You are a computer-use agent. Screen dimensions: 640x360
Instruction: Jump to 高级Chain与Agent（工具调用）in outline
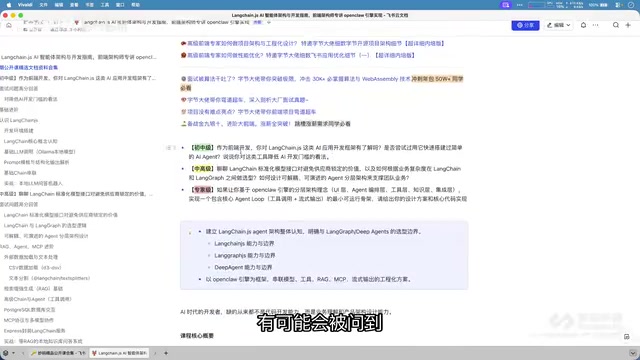(x=38, y=299)
